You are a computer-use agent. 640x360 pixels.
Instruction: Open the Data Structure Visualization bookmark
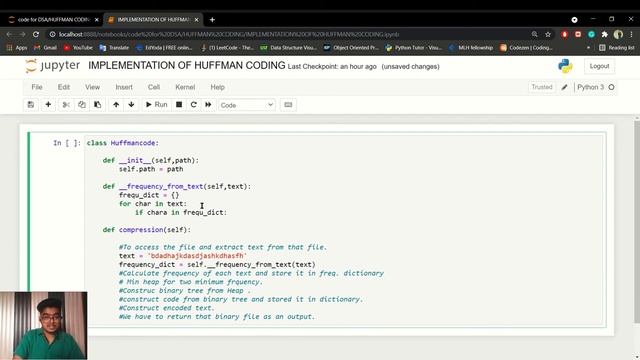pos(288,48)
